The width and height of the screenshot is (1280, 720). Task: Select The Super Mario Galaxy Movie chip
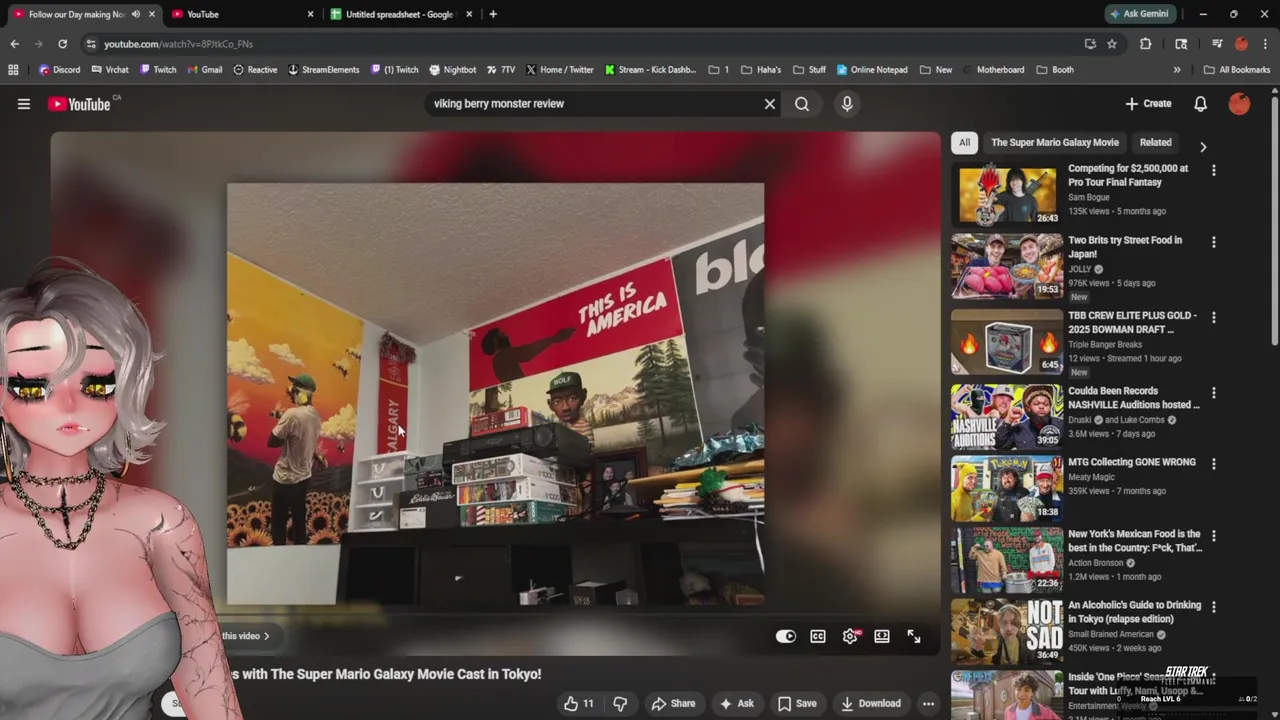[1055, 143]
